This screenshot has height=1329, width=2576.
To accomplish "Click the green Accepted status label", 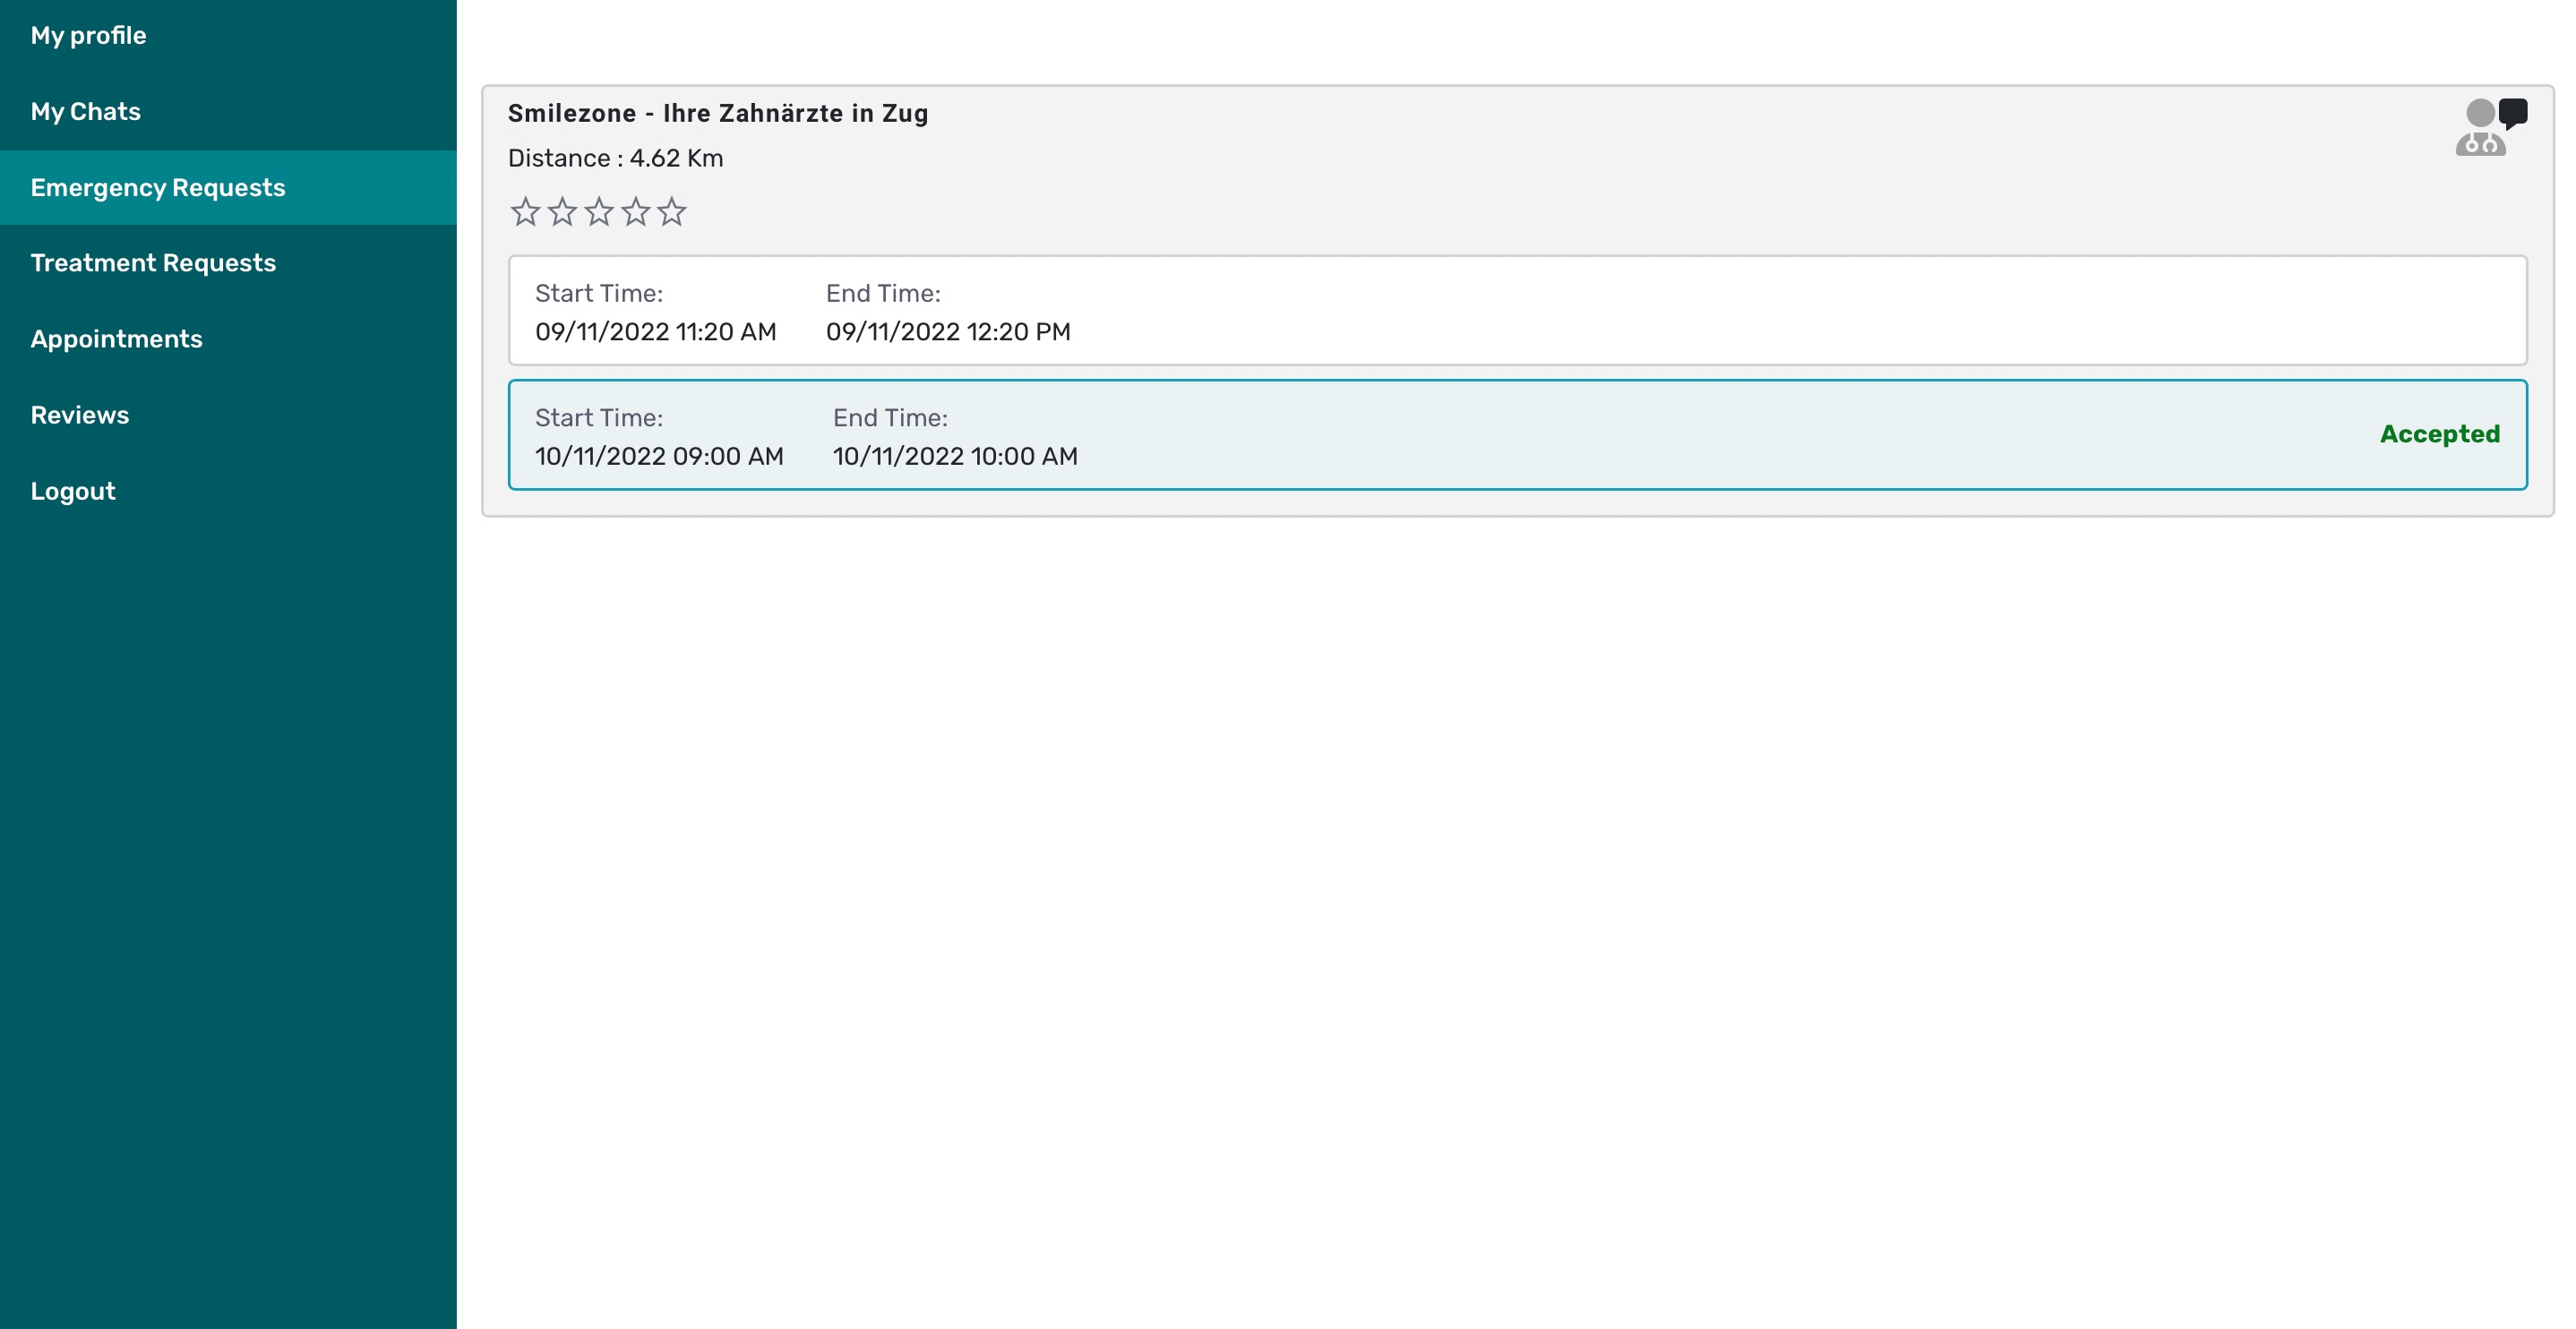I will click(x=2439, y=434).
